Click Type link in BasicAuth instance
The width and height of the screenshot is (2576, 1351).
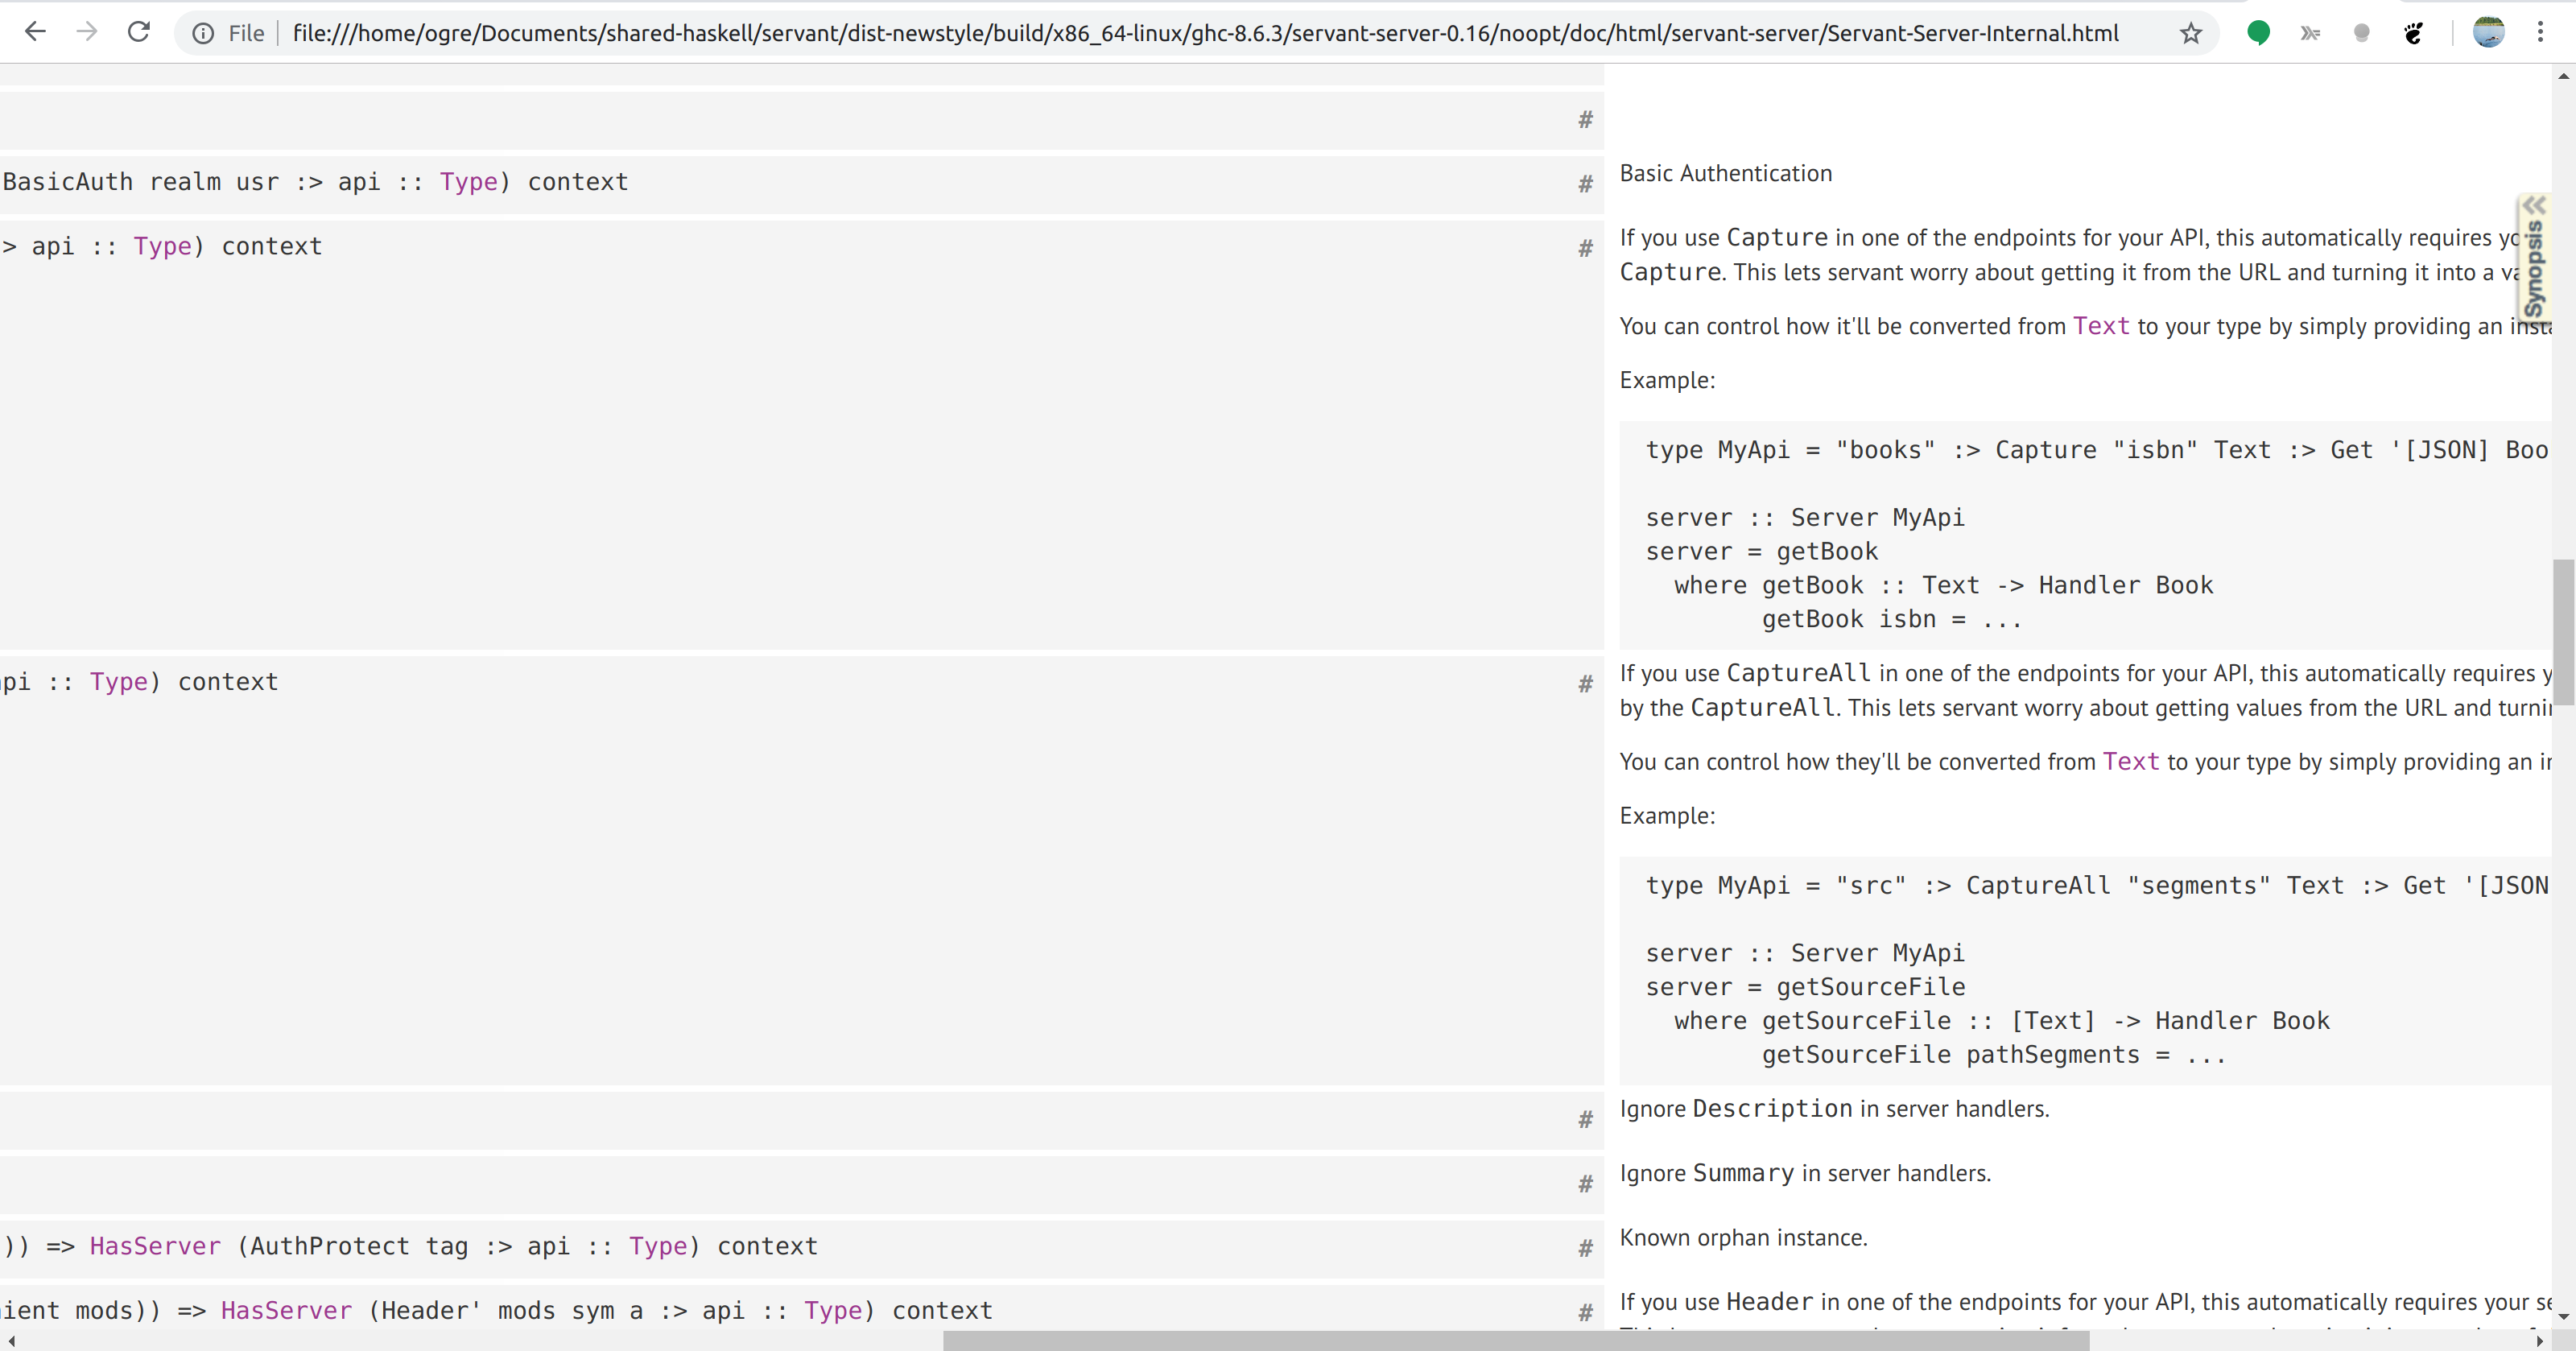(x=468, y=182)
